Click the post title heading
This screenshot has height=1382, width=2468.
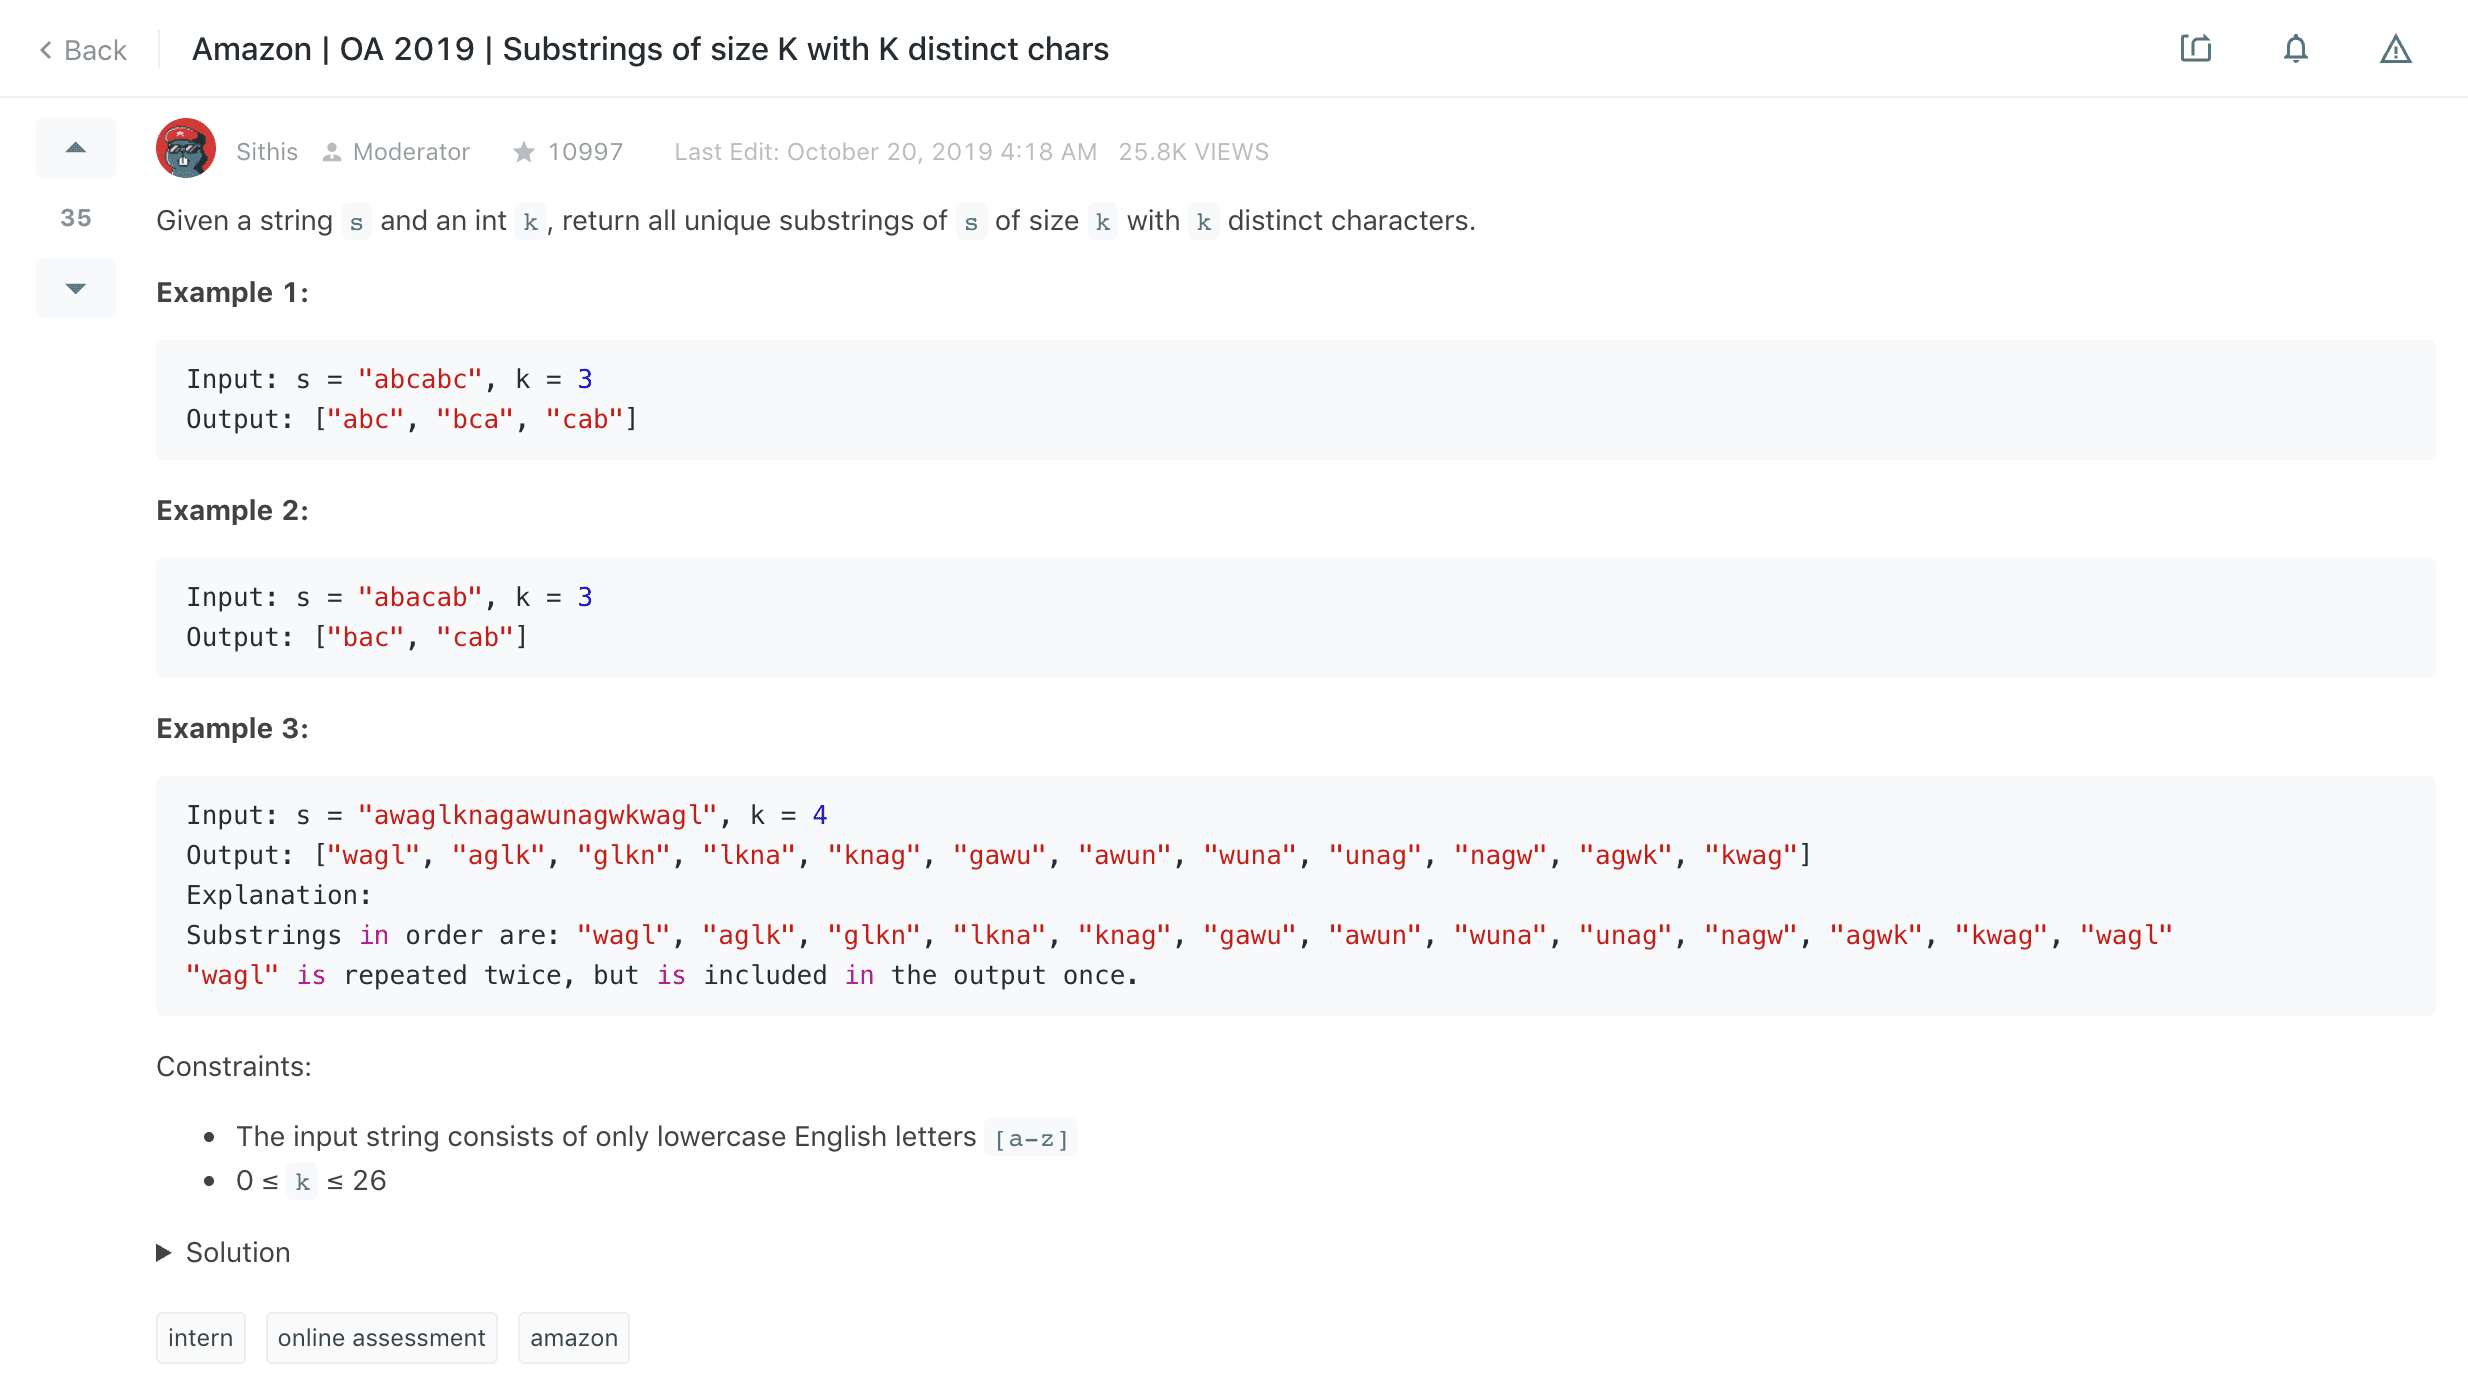(x=650, y=49)
